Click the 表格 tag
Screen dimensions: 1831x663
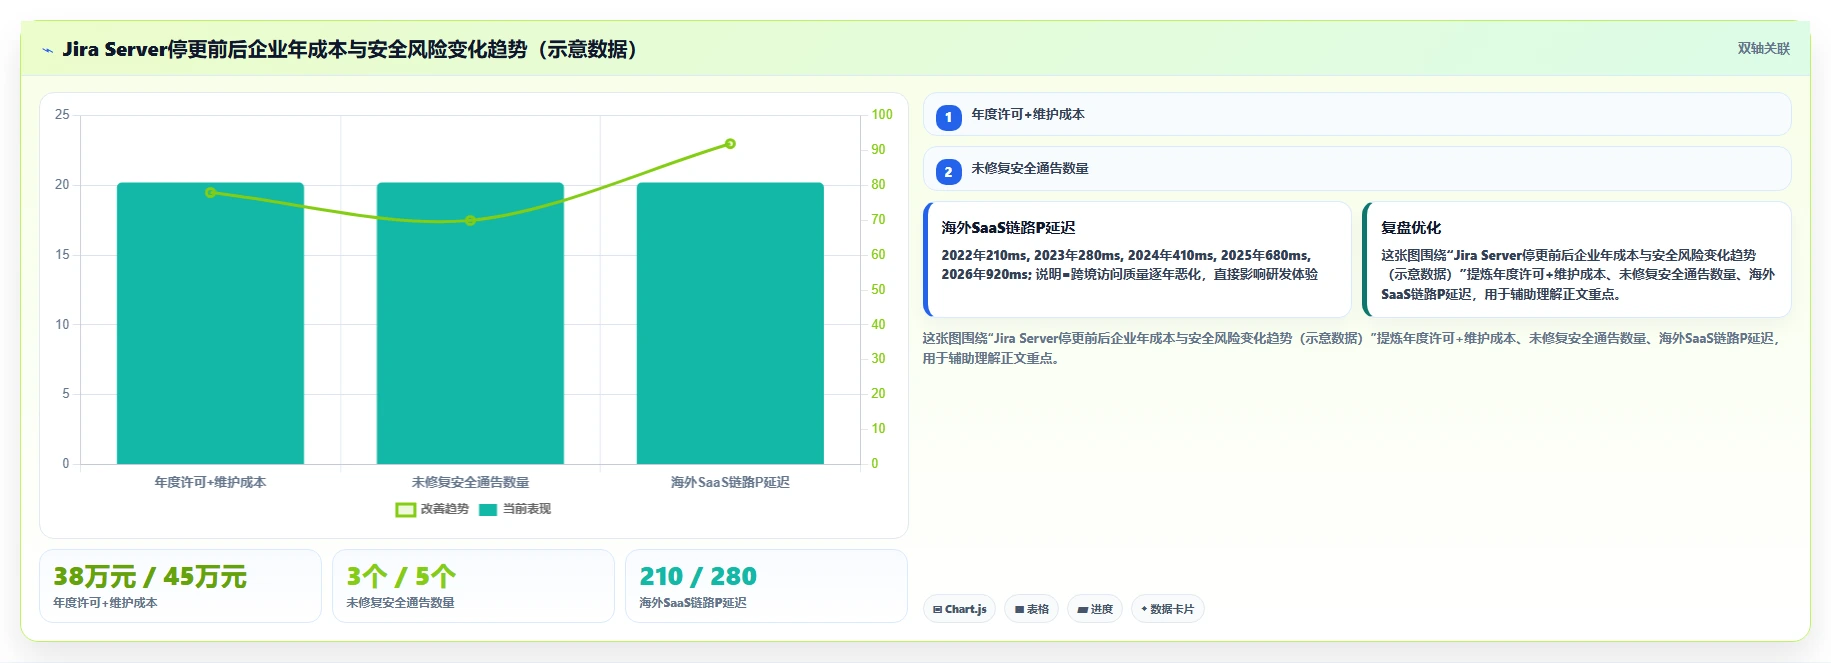(x=1032, y=609)
